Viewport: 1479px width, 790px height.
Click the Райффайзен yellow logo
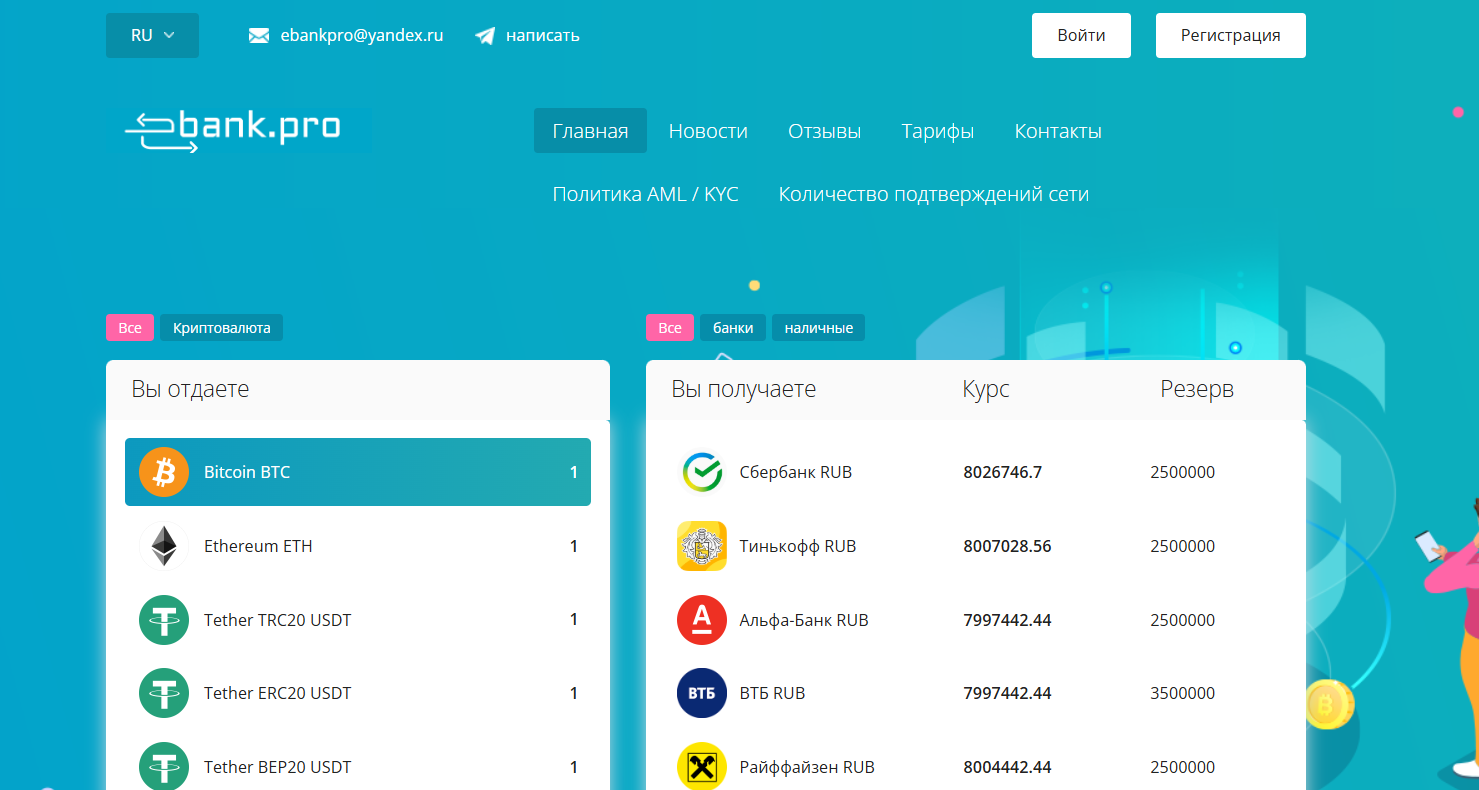click(702, 767)
